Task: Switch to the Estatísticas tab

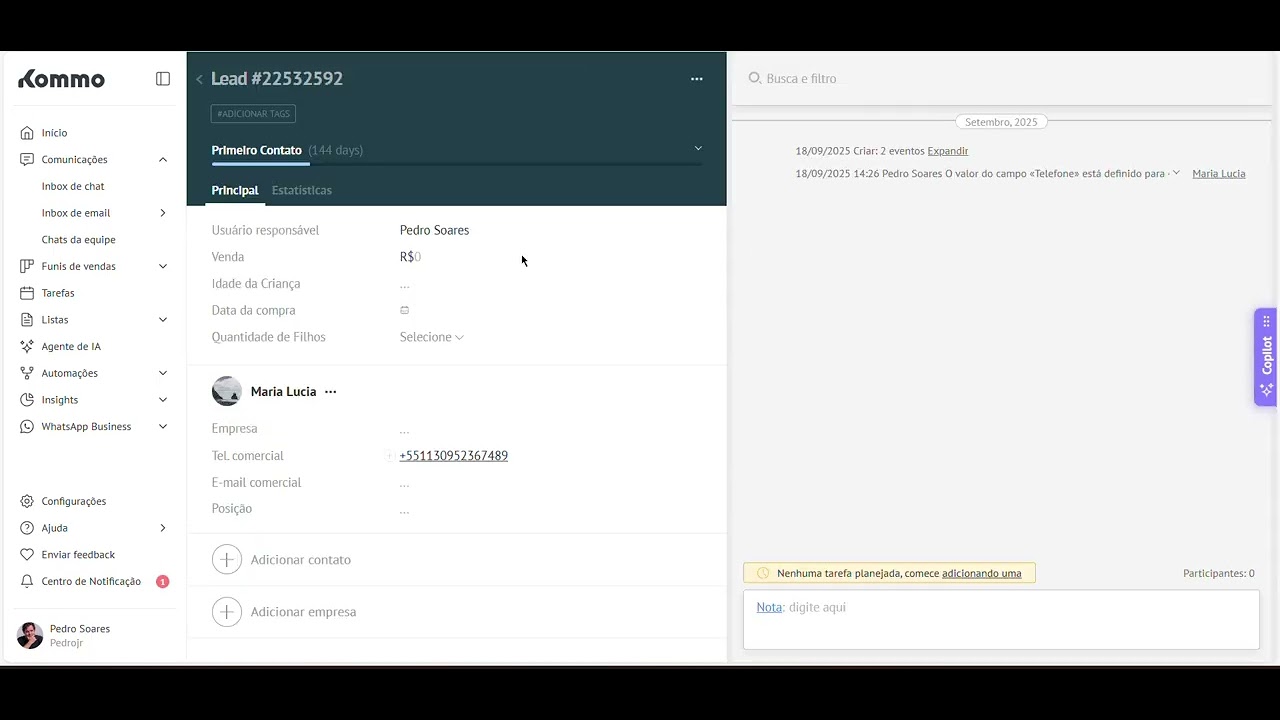Action: coord(302,190)
